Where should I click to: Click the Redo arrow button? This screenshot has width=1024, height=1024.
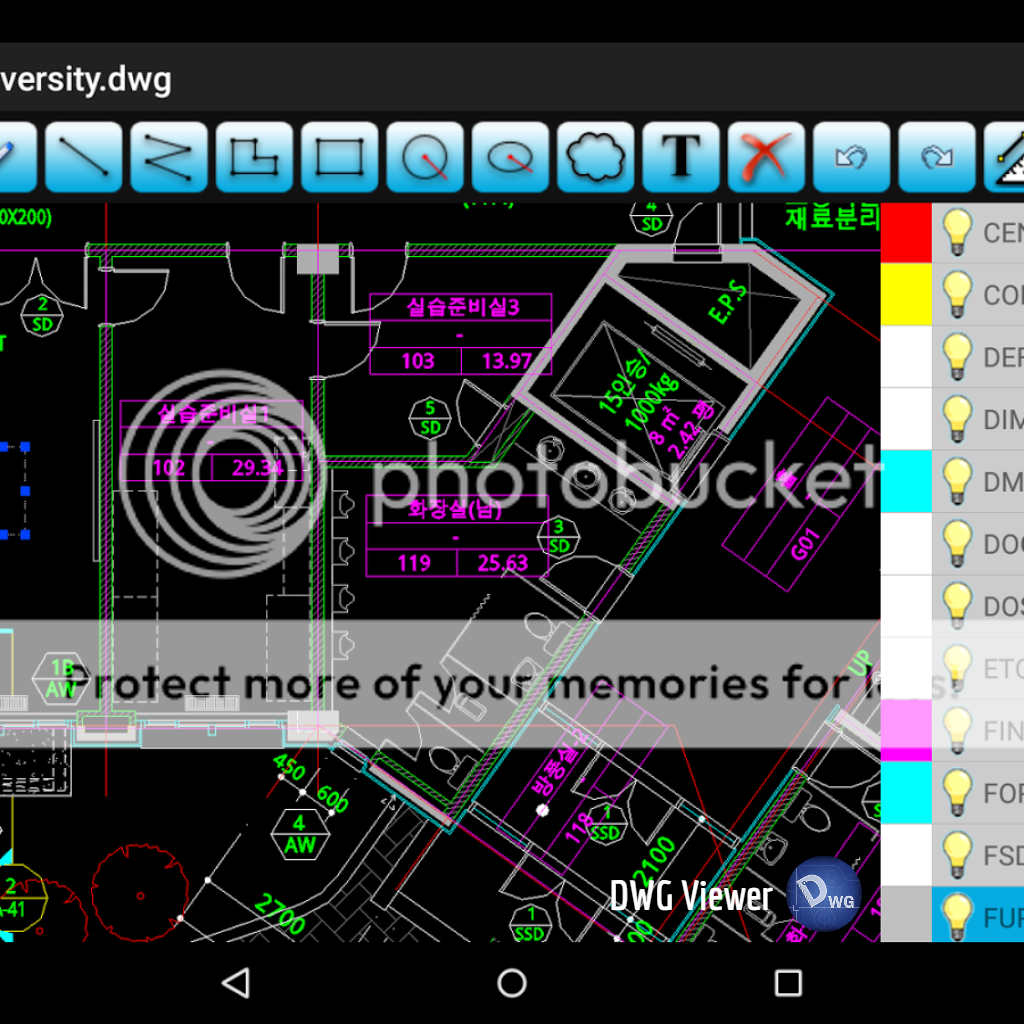coord(937,157)
